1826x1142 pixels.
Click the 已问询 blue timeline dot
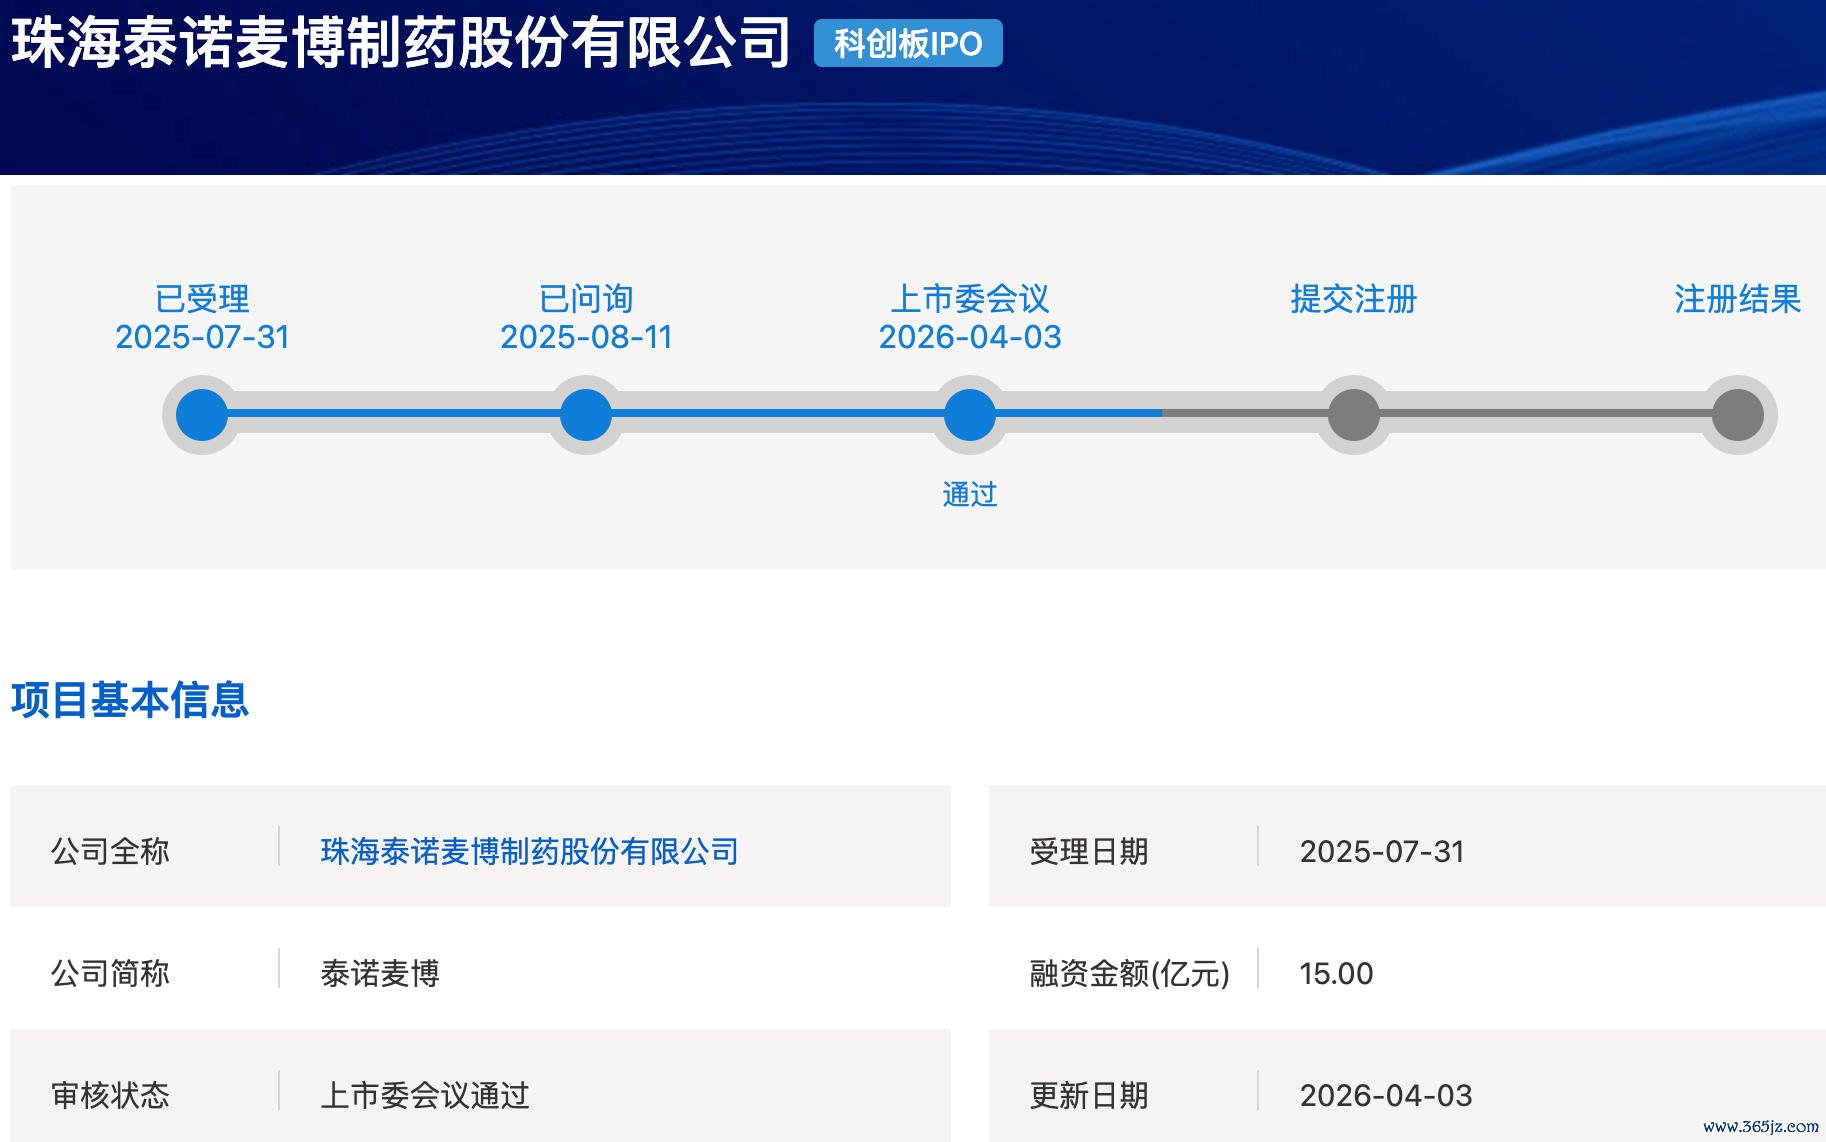586,415
